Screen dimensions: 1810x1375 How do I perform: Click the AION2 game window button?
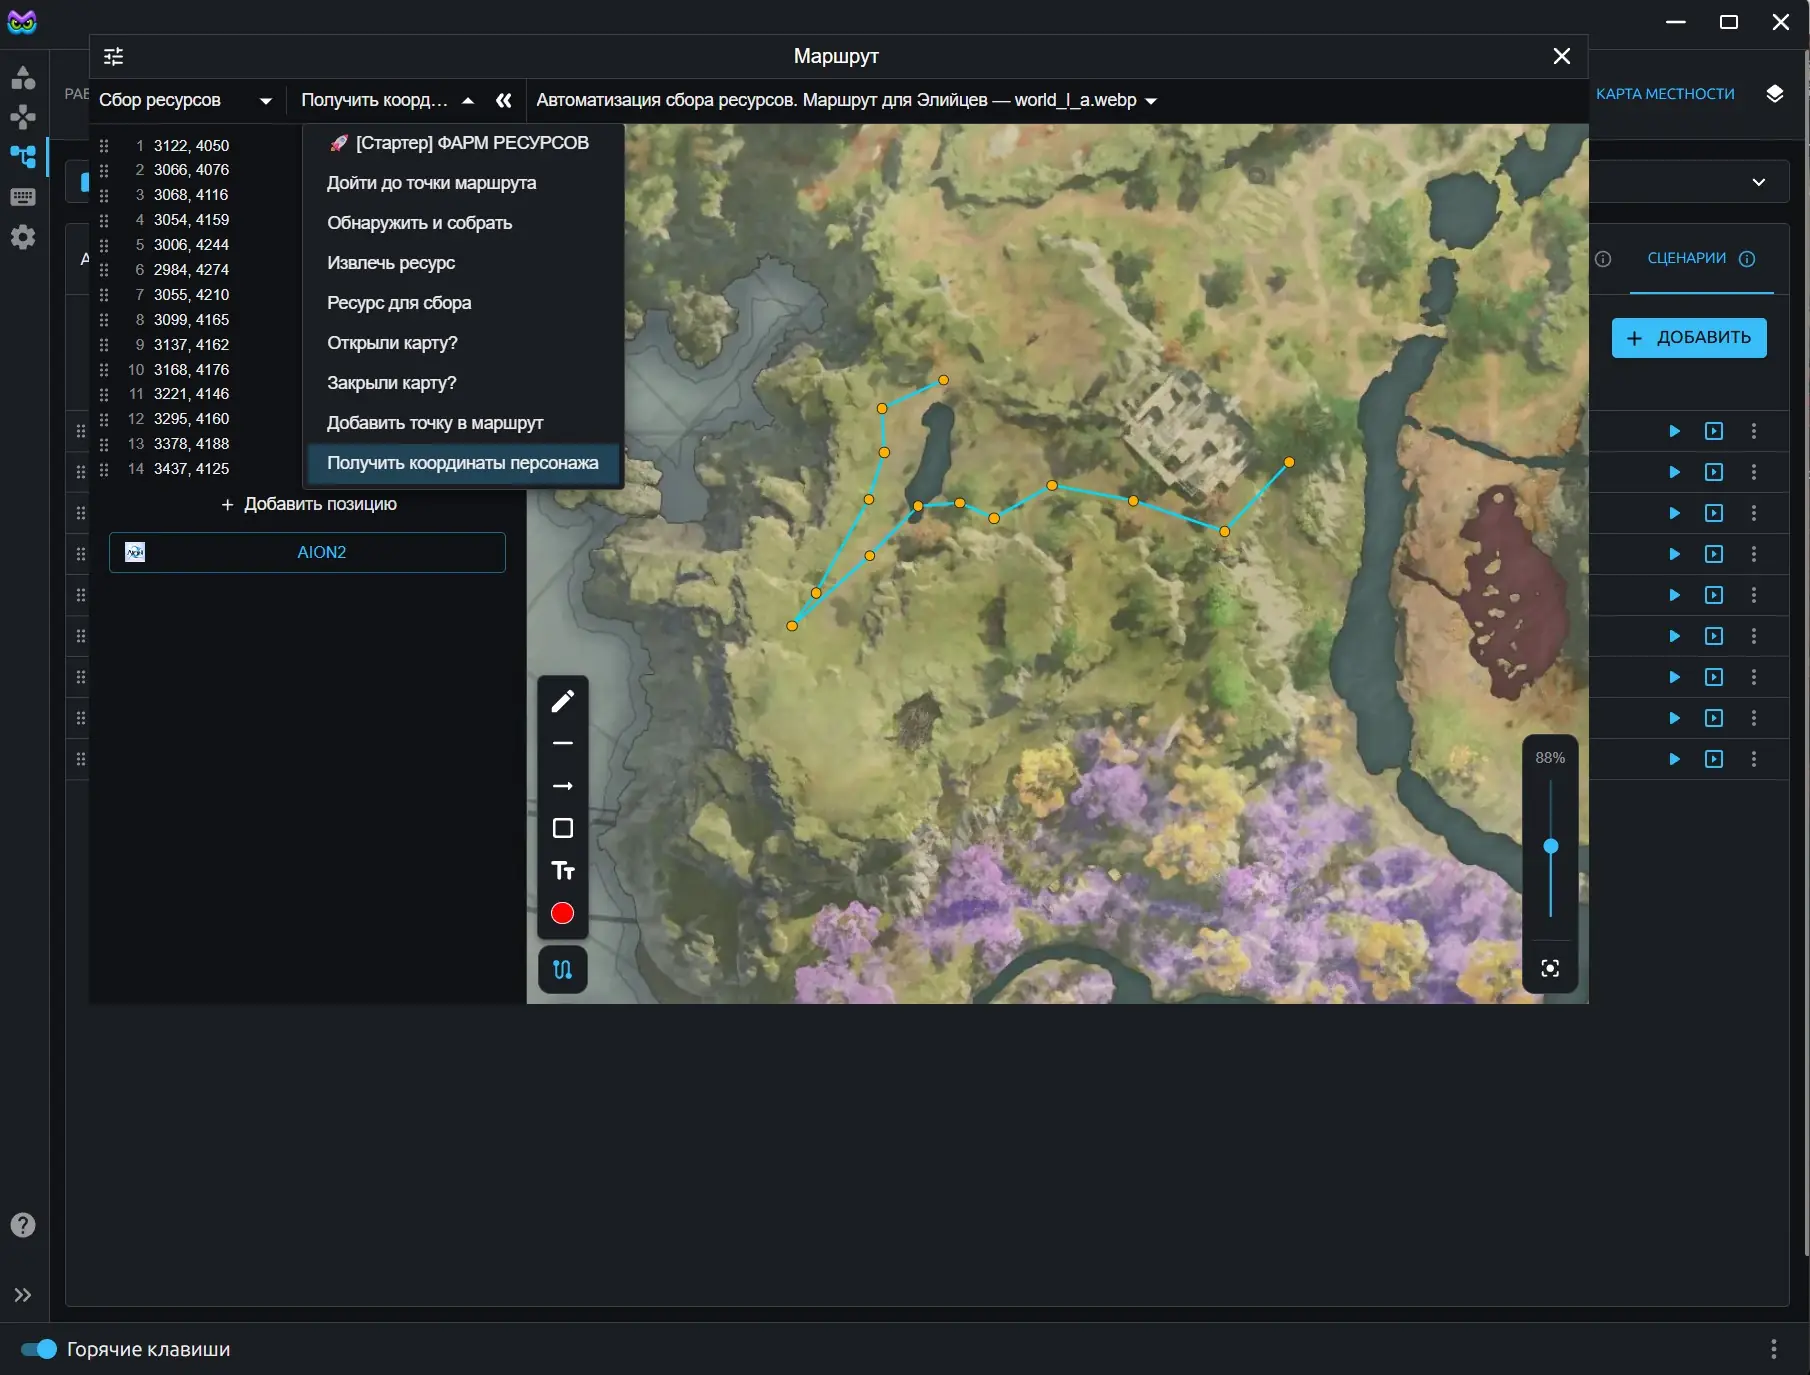[x=307, y=552]
